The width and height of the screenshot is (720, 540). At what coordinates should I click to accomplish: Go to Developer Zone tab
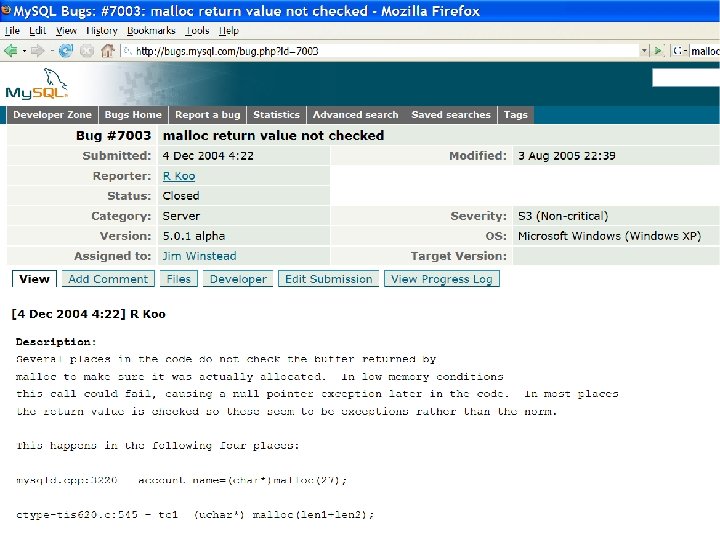click(x=52, y=115)
